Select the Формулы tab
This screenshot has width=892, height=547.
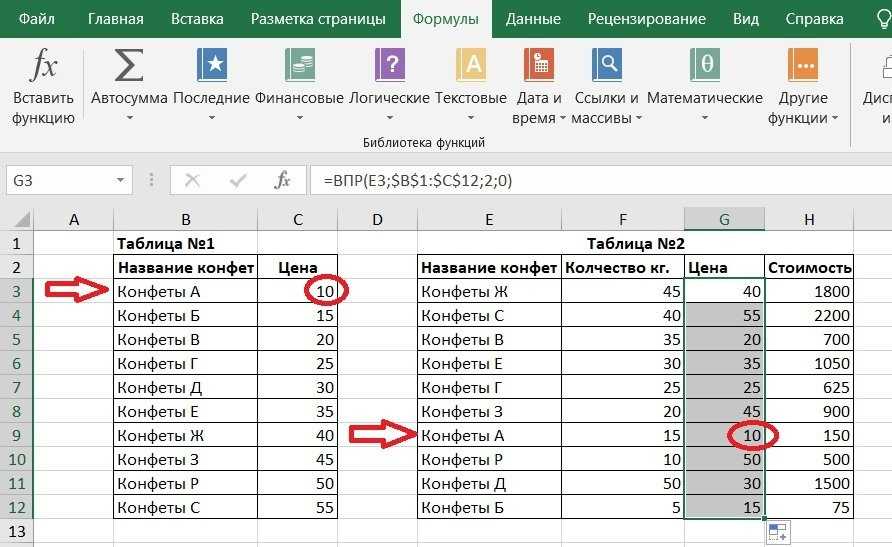click(446, 19)
